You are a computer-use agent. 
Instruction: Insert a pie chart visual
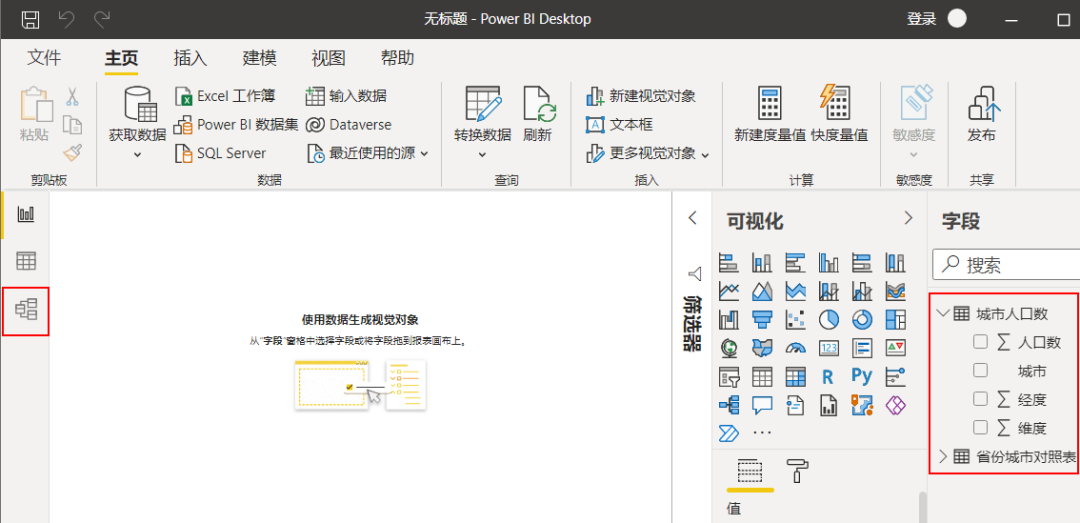[829, 319]
